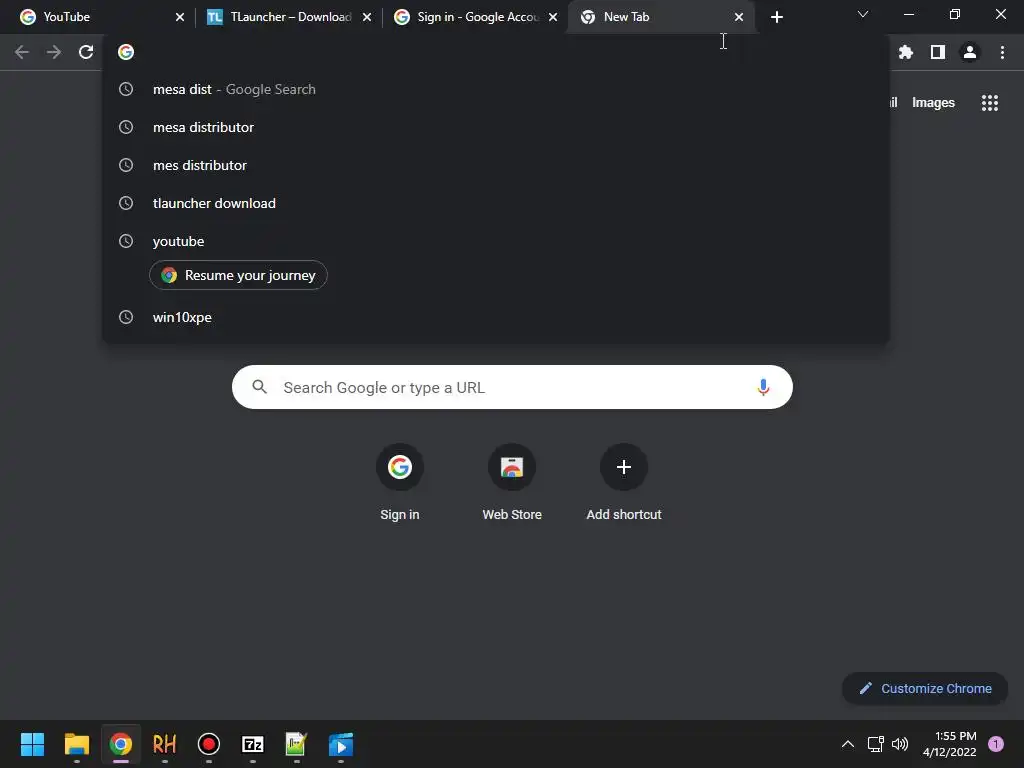Open the side panel icon

[x=938, y=52]
